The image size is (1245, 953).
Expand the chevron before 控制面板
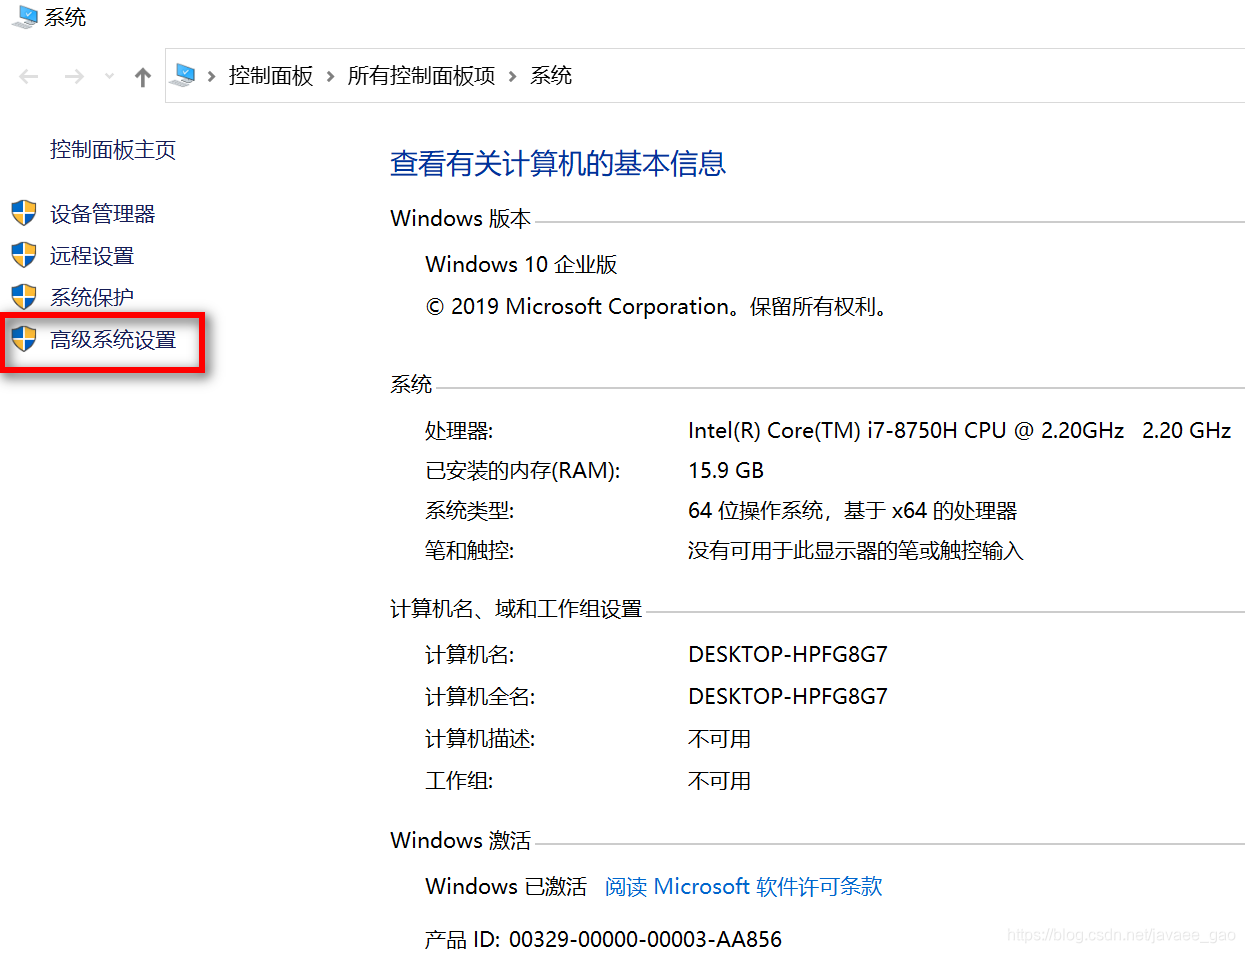(211, 76)
